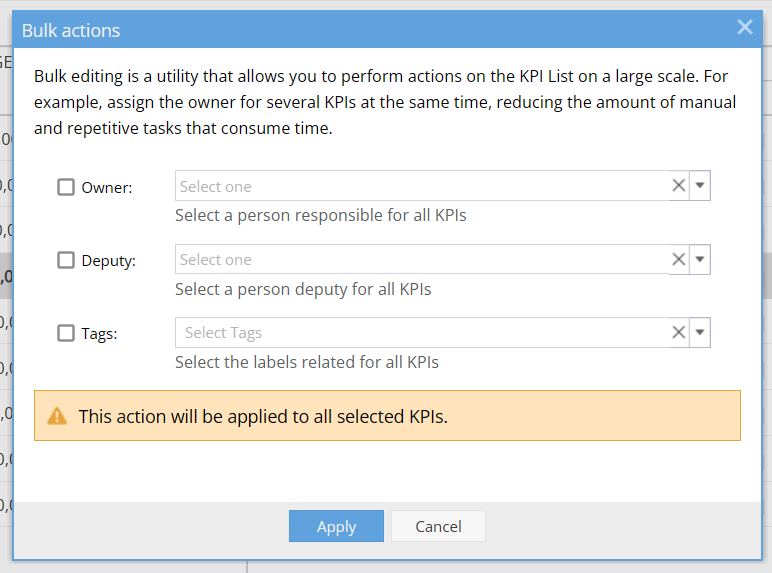Click the Deputy label text

pyautogui.click(x=108, y=261)
